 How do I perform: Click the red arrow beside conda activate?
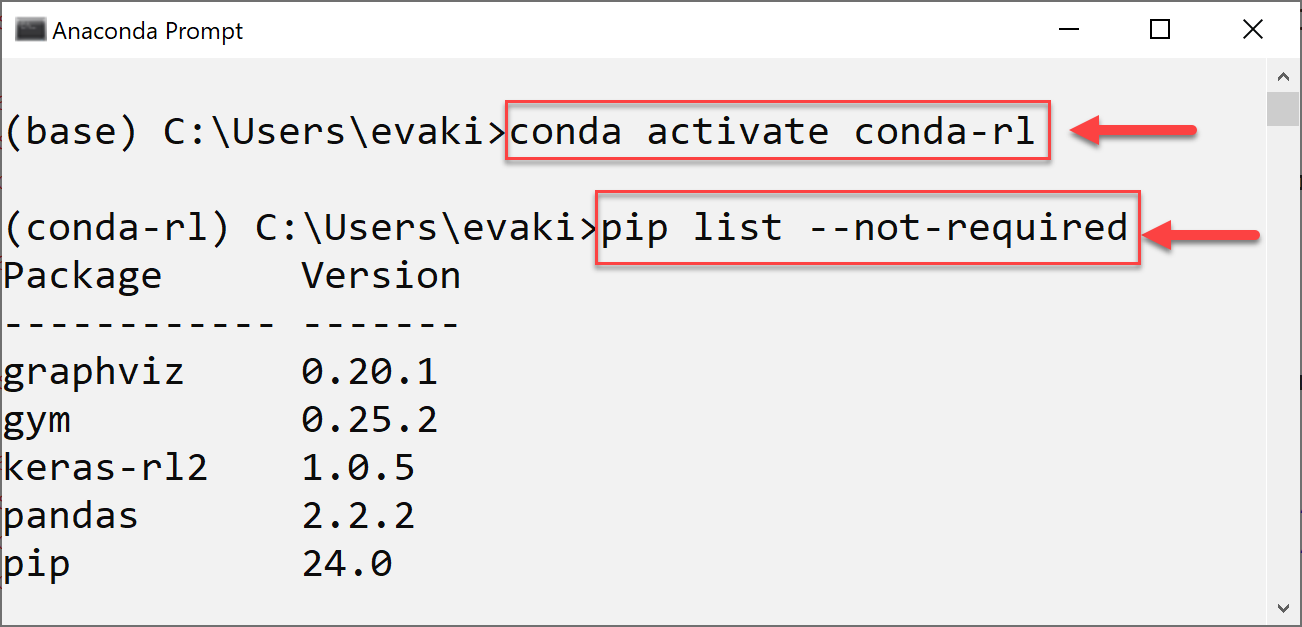(x=1133, y=130)
